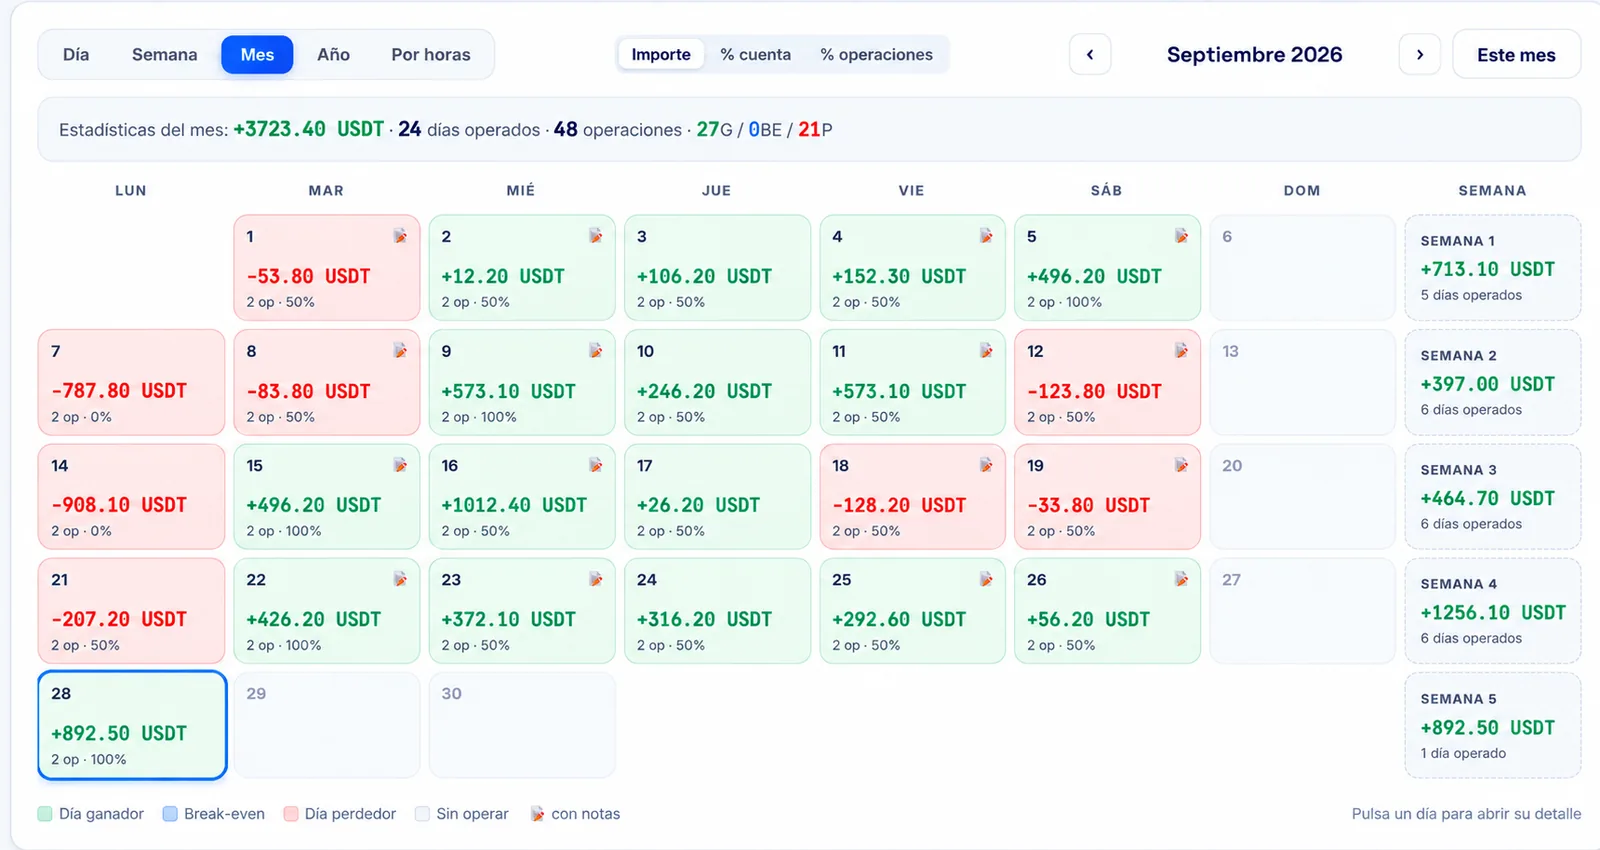The height and width of the screenshot is (850, 1600).
Task: Open day 3 with +106.20 USDT
Action: tap(717, 267)
